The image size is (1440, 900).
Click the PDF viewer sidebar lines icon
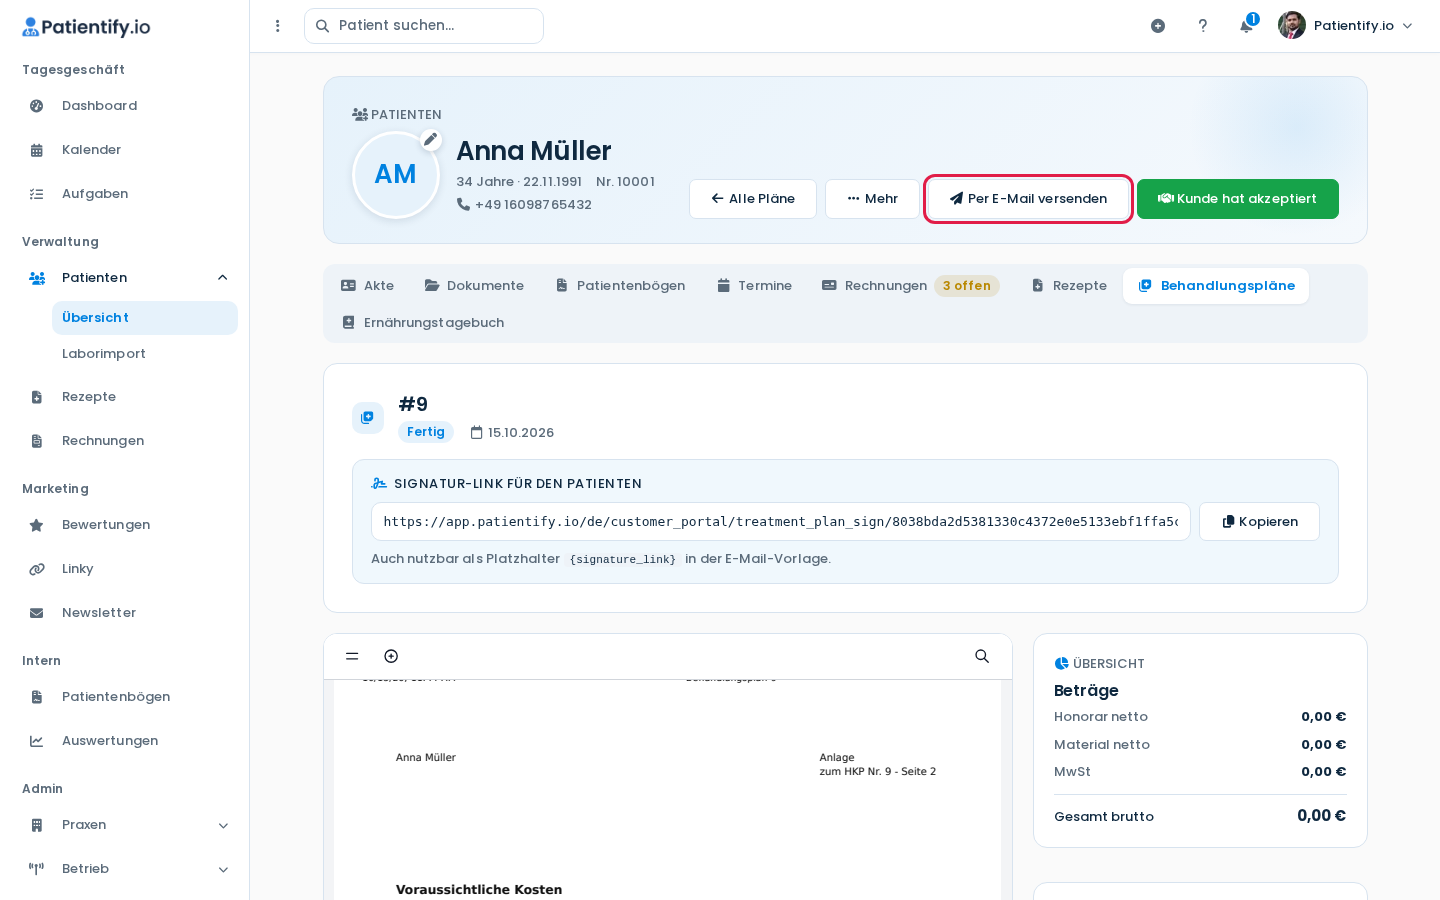pyautogui.click(x=352, y=656)
